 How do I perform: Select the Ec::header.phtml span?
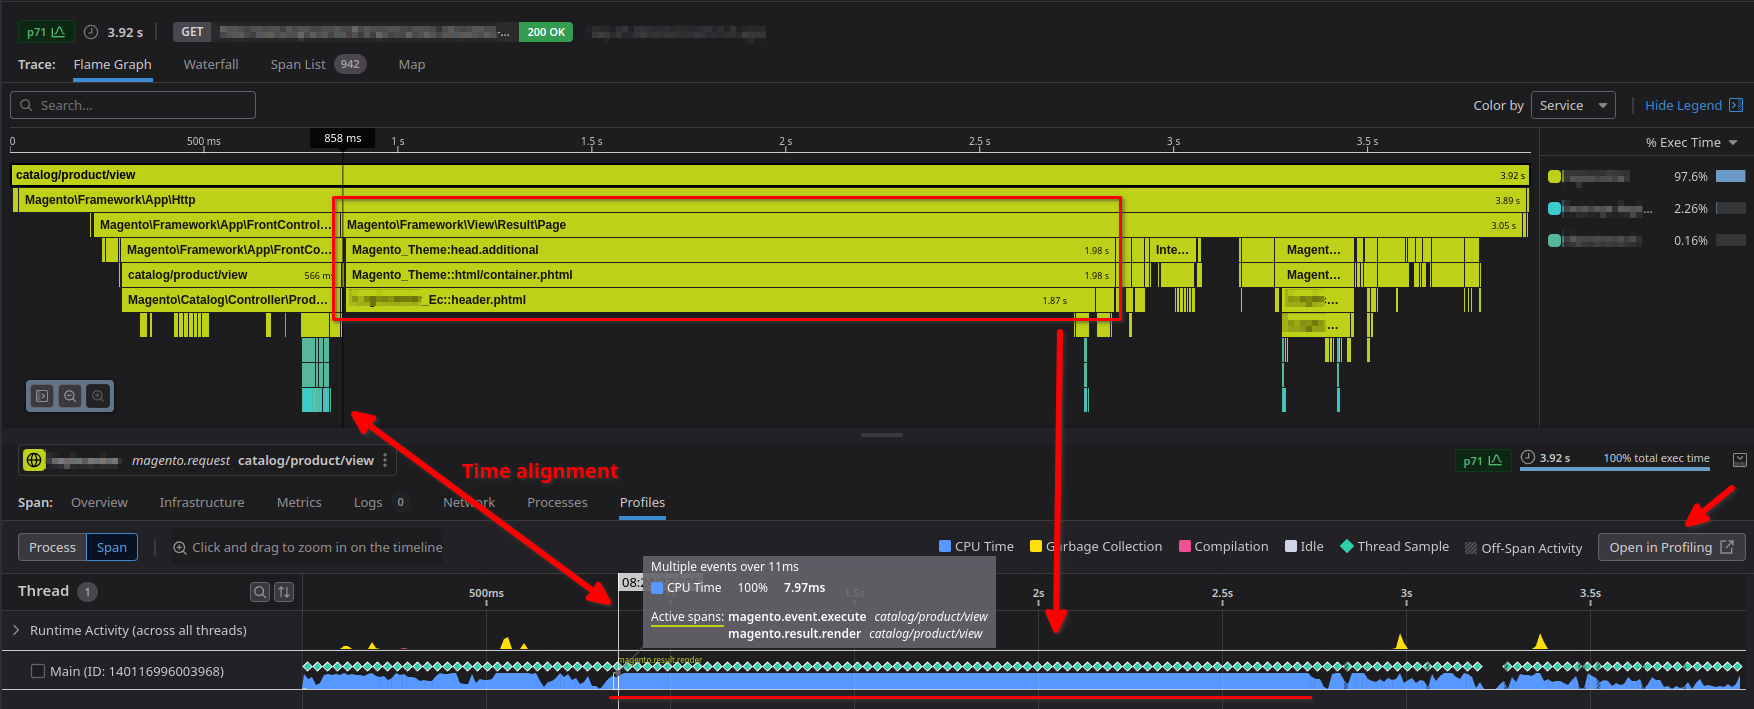pyautogui.click(x=720, y=300)
